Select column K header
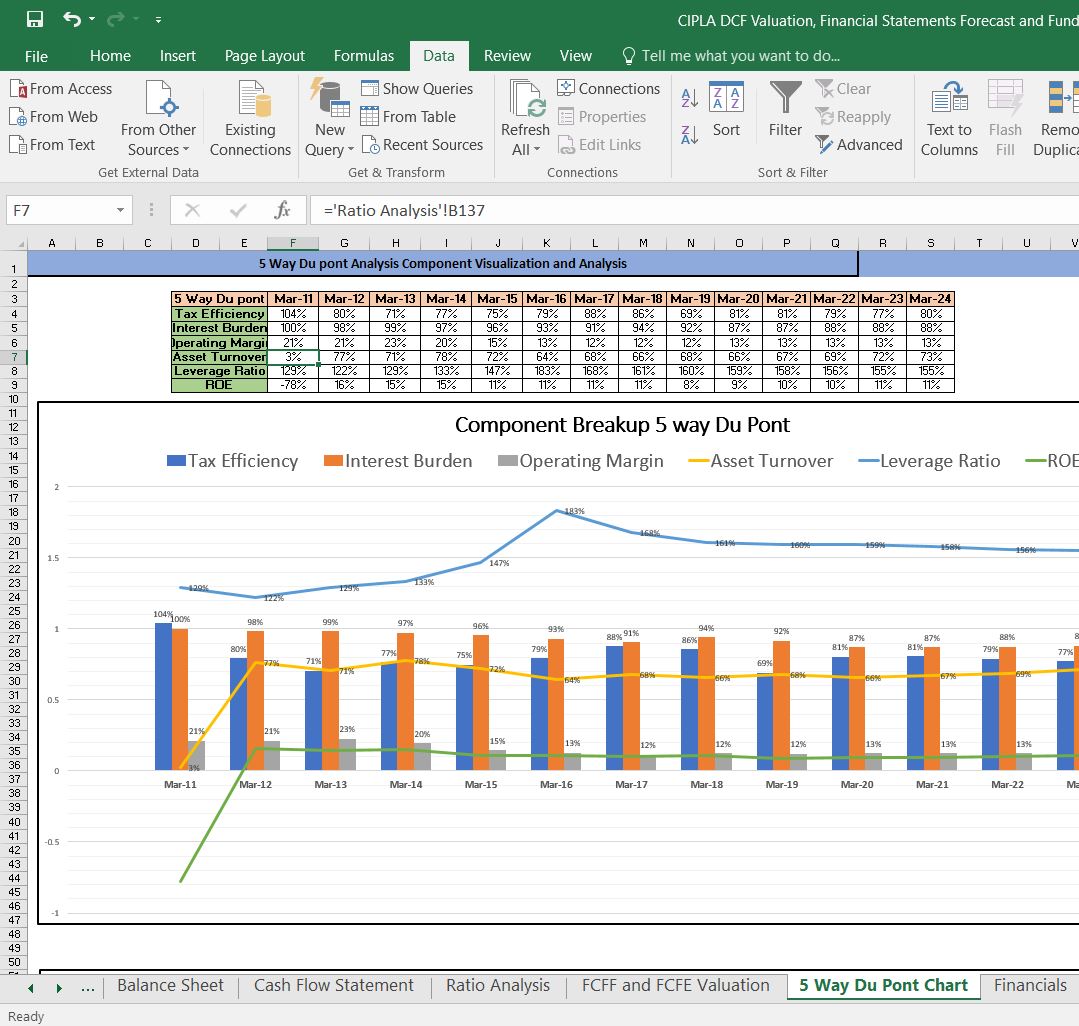This screenshot has width=1079, height=1026. click(546, 243)
